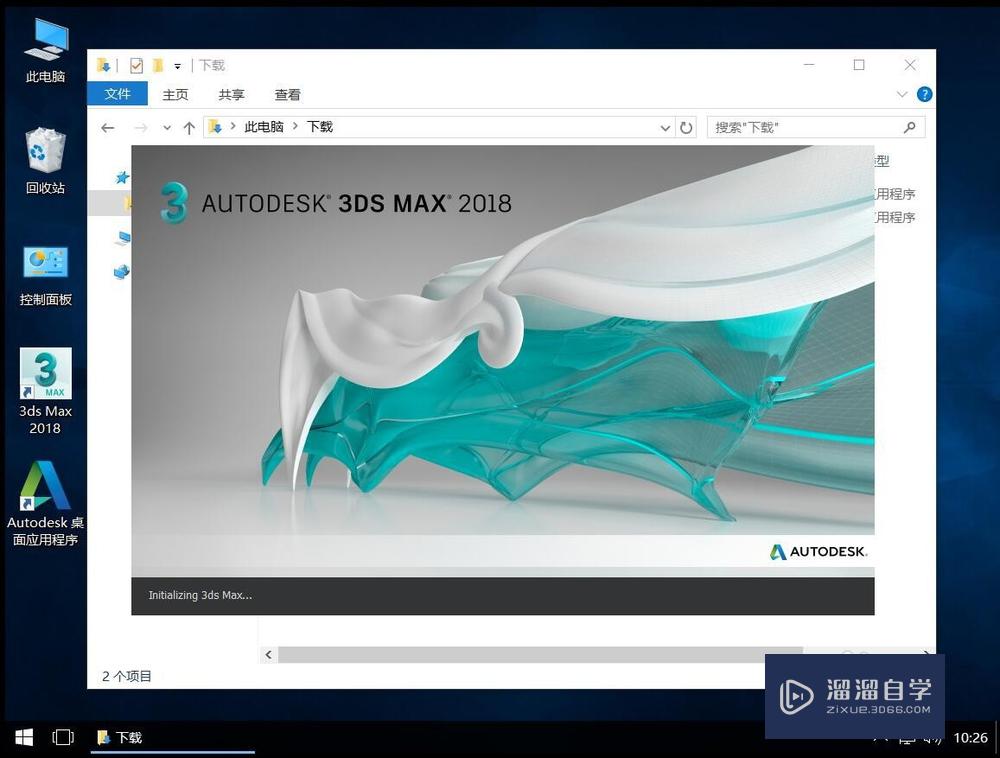Viewport: 1000px width, 758px height.
Task: Open the customize quick access toolbar dropdown
Action: coord(177,66)
